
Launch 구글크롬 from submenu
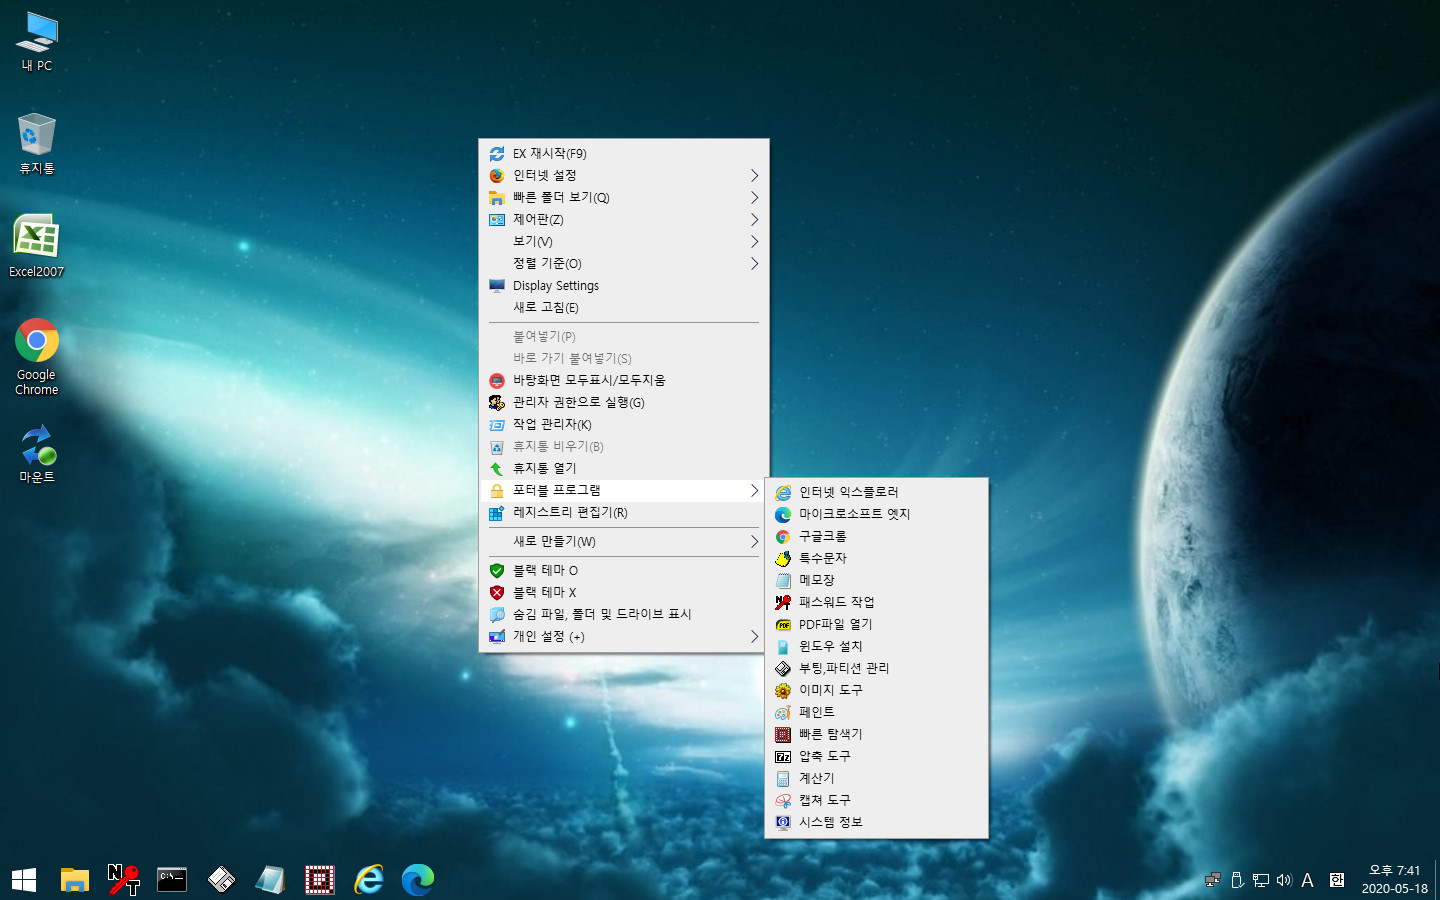pos(876,536)
